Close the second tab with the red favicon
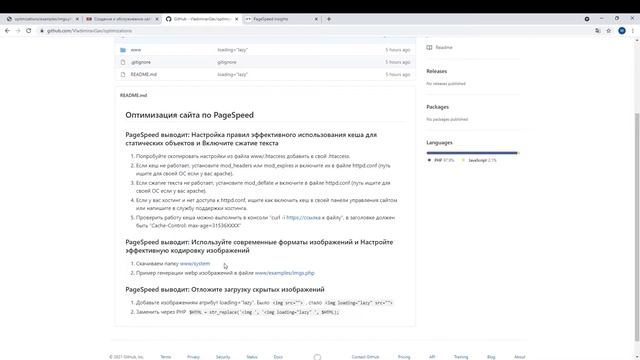Viewport: 640px width, 360px height. point(157,19)
